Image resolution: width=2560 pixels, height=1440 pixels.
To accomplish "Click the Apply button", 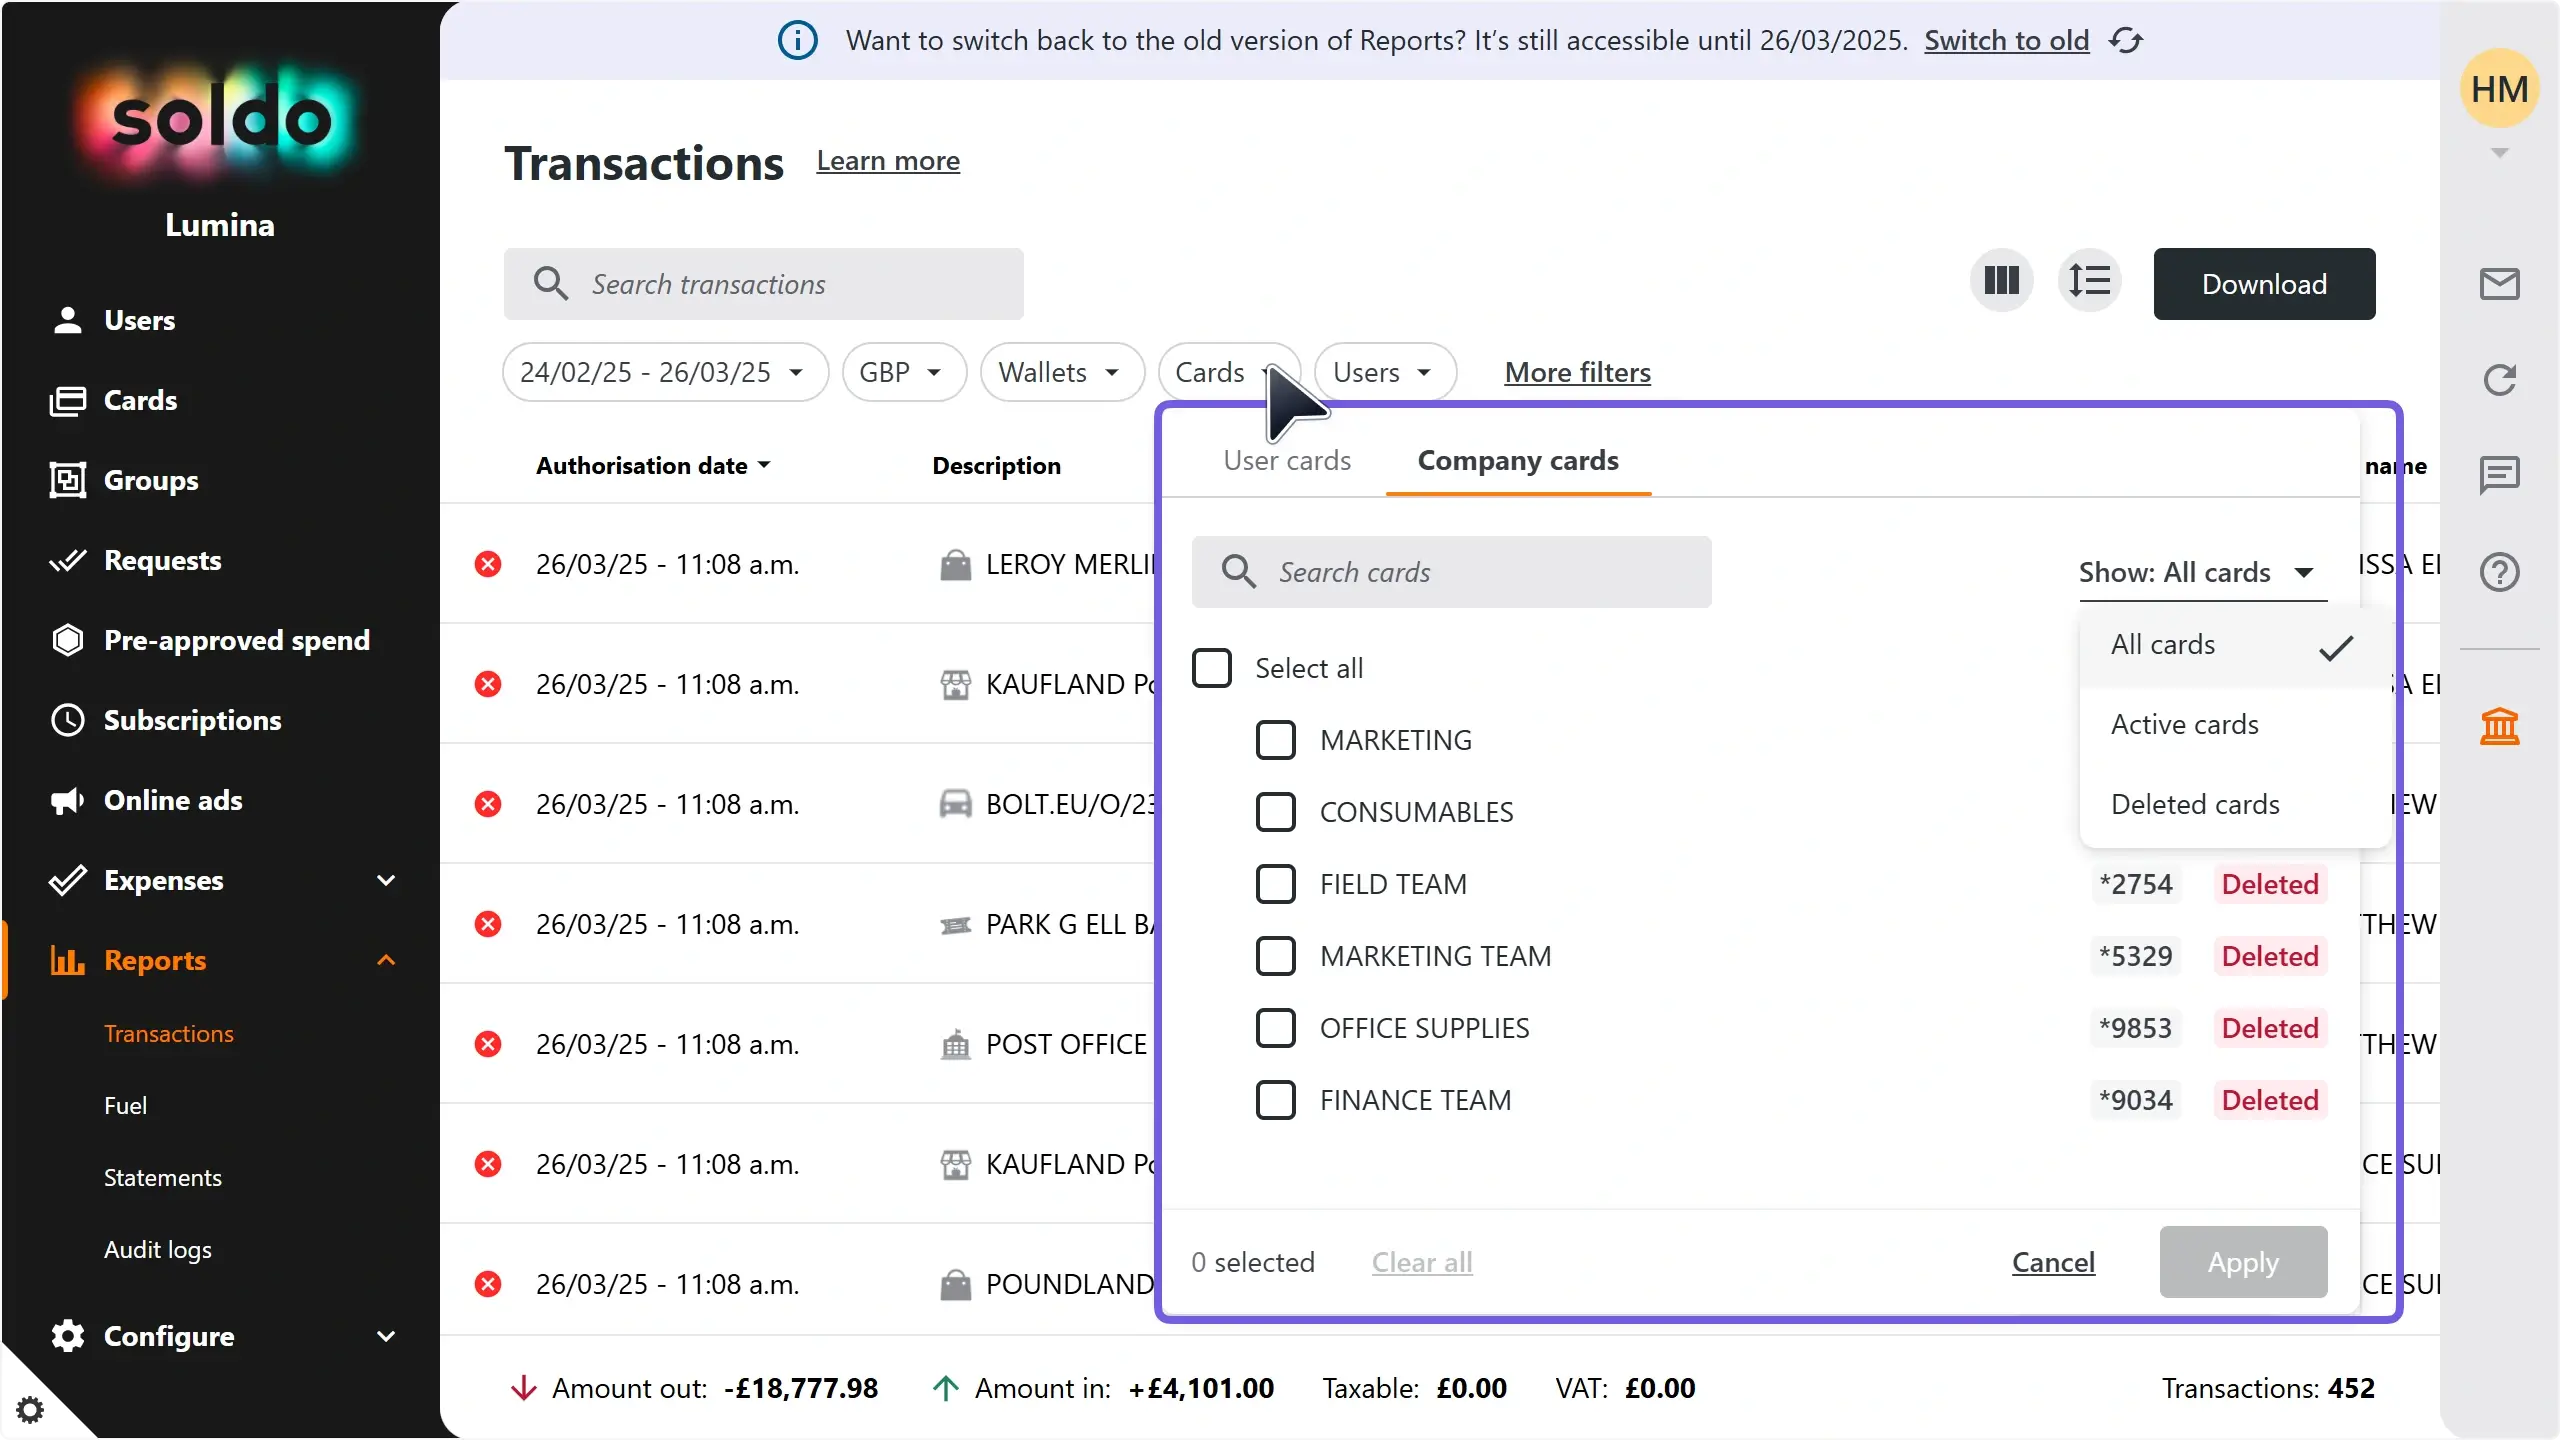I will (x=2241, y=1262).
